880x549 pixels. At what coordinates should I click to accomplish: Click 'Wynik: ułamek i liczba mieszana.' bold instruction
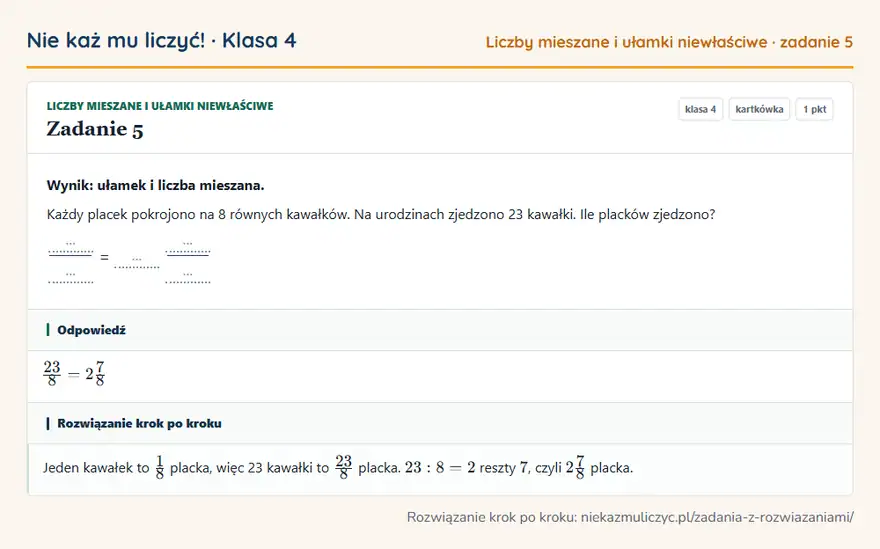(155, 185)
